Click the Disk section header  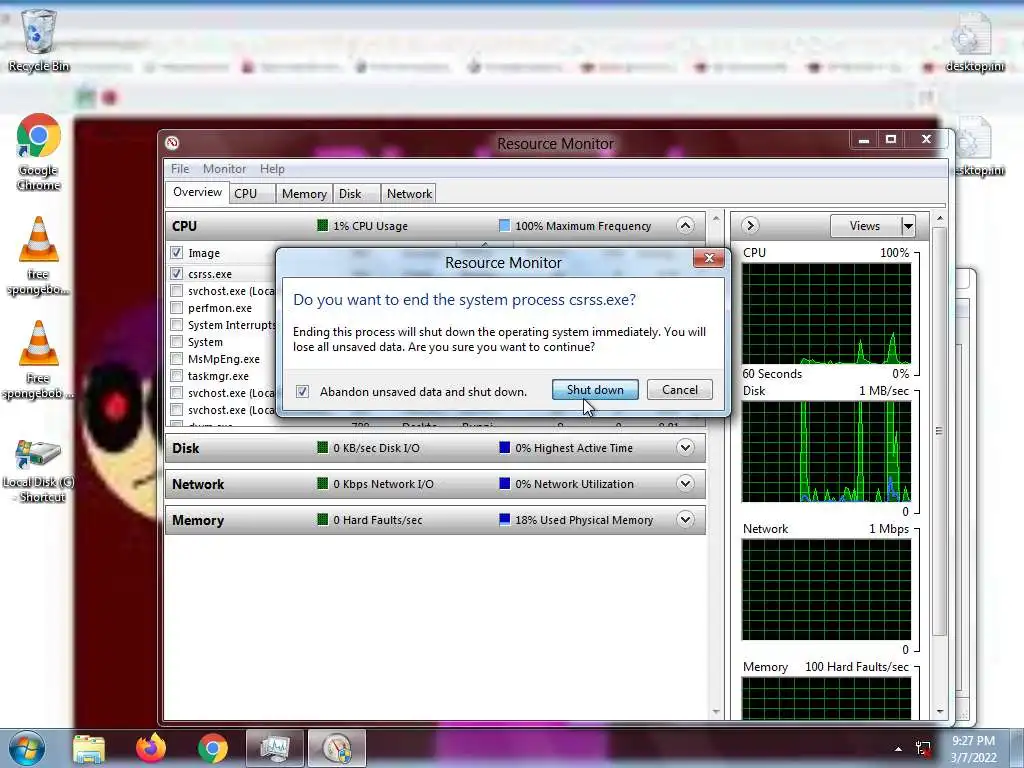[x=436, y=448]
